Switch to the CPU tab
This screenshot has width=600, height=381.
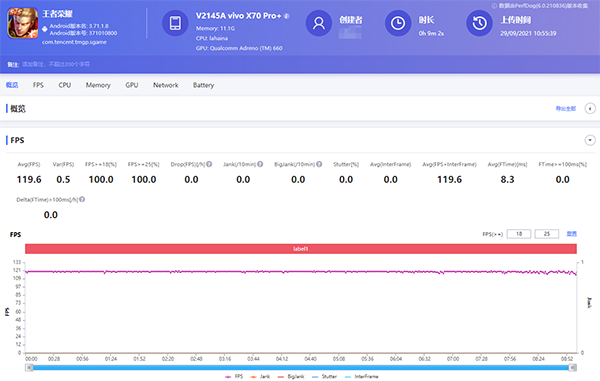tap(65, 85)
